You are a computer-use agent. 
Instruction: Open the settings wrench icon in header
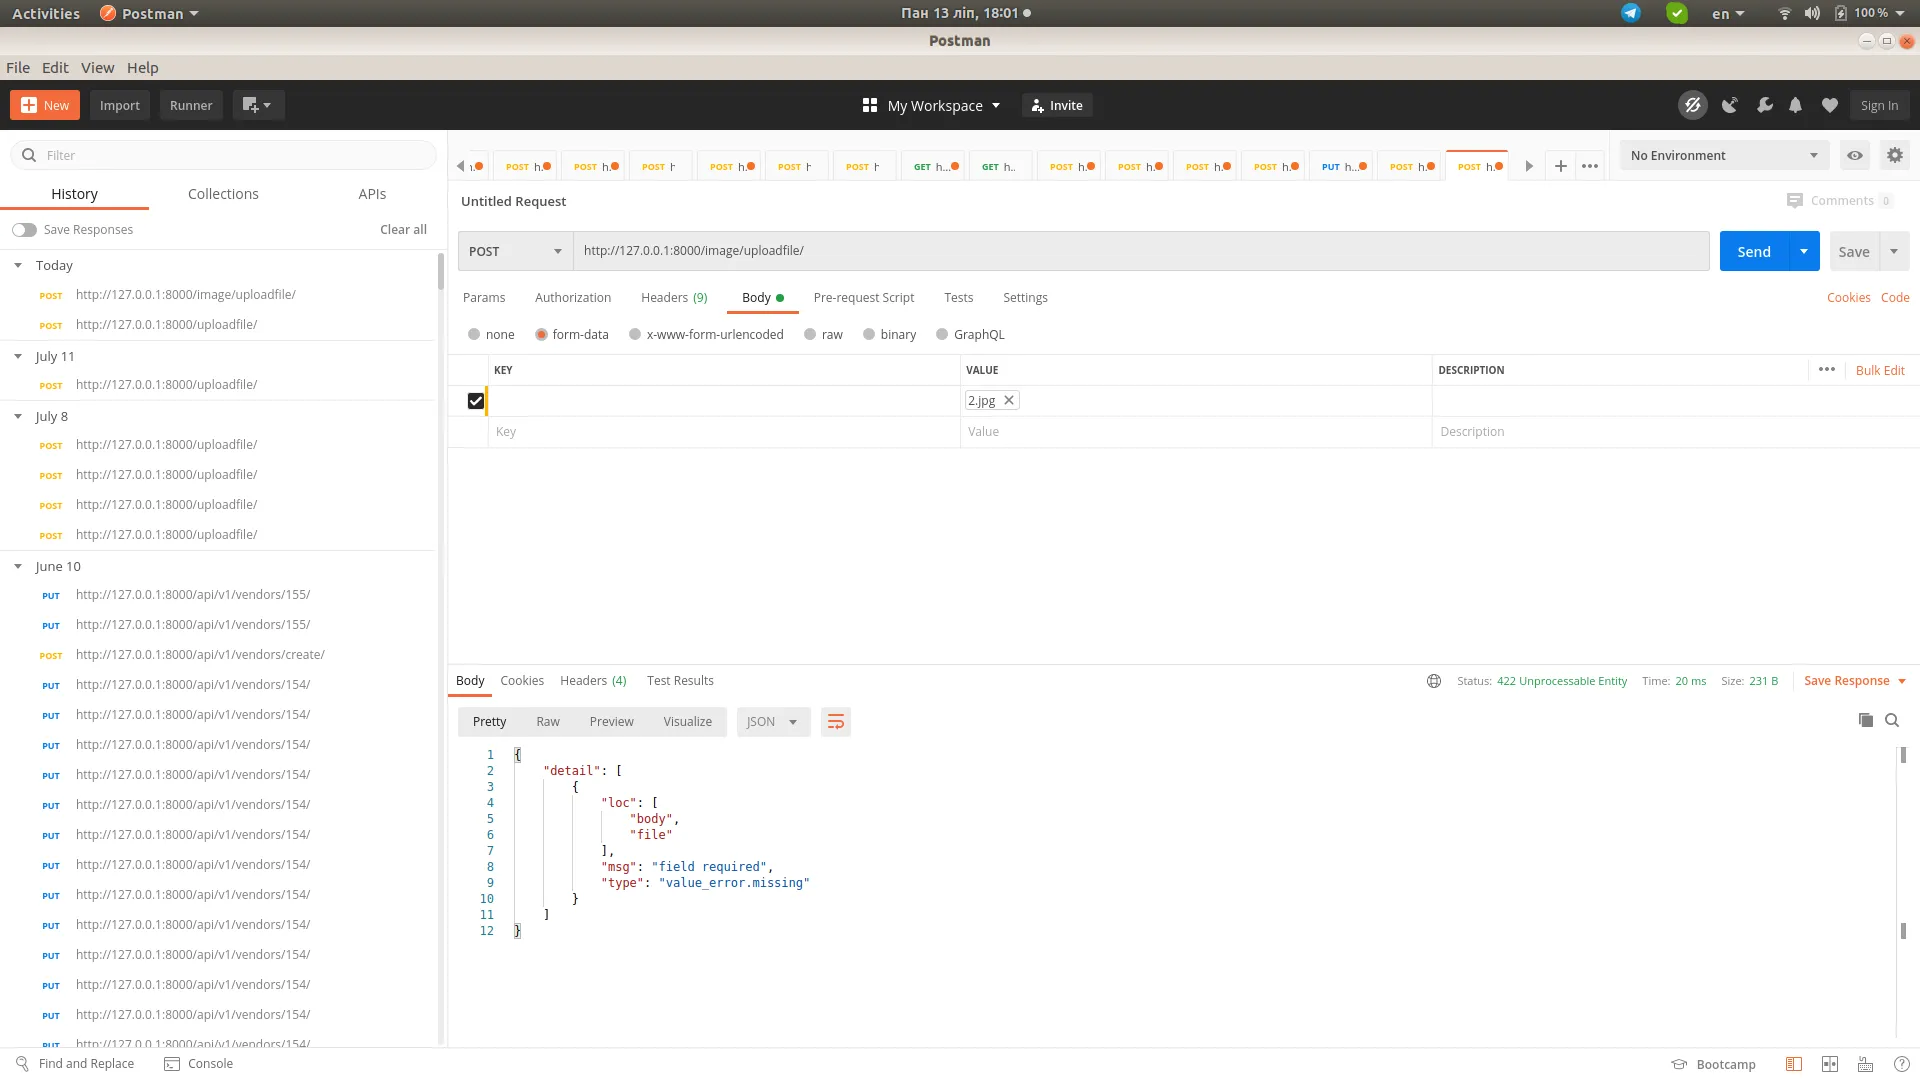tap(1764, 105)
